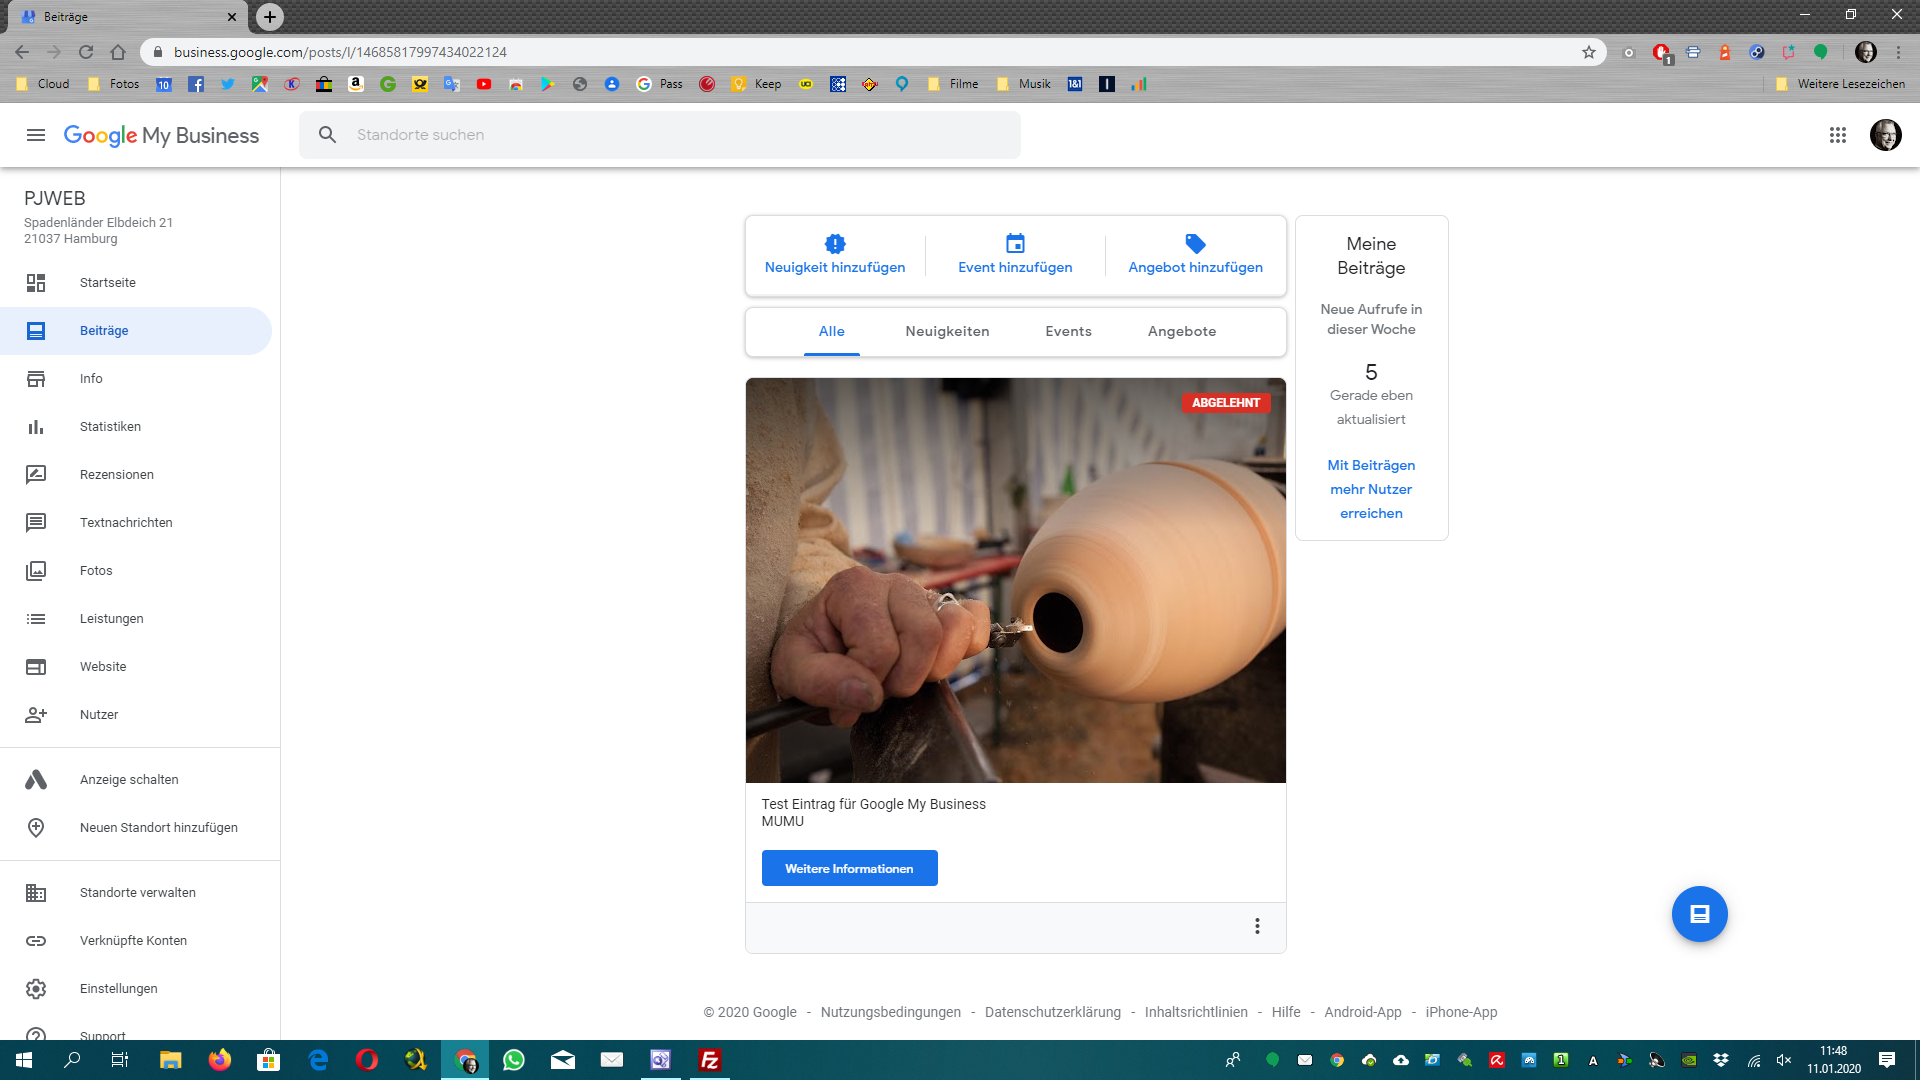Open the Windows notification center
Viewport: 1920px width, 1080px height.
point(1887,1060)
